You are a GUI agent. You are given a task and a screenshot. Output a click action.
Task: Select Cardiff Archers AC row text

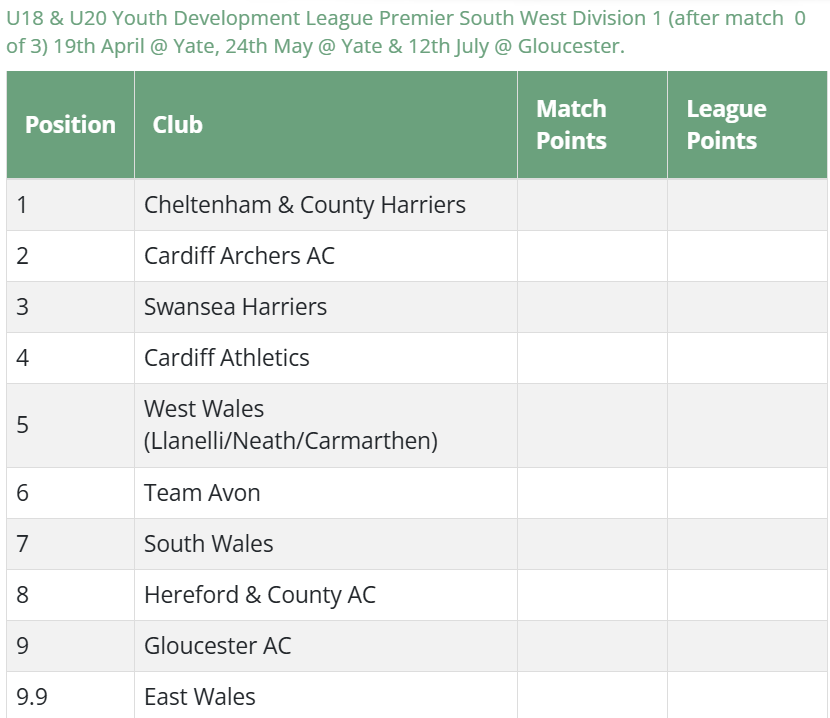pyautogui.click(x=239, y=256)
